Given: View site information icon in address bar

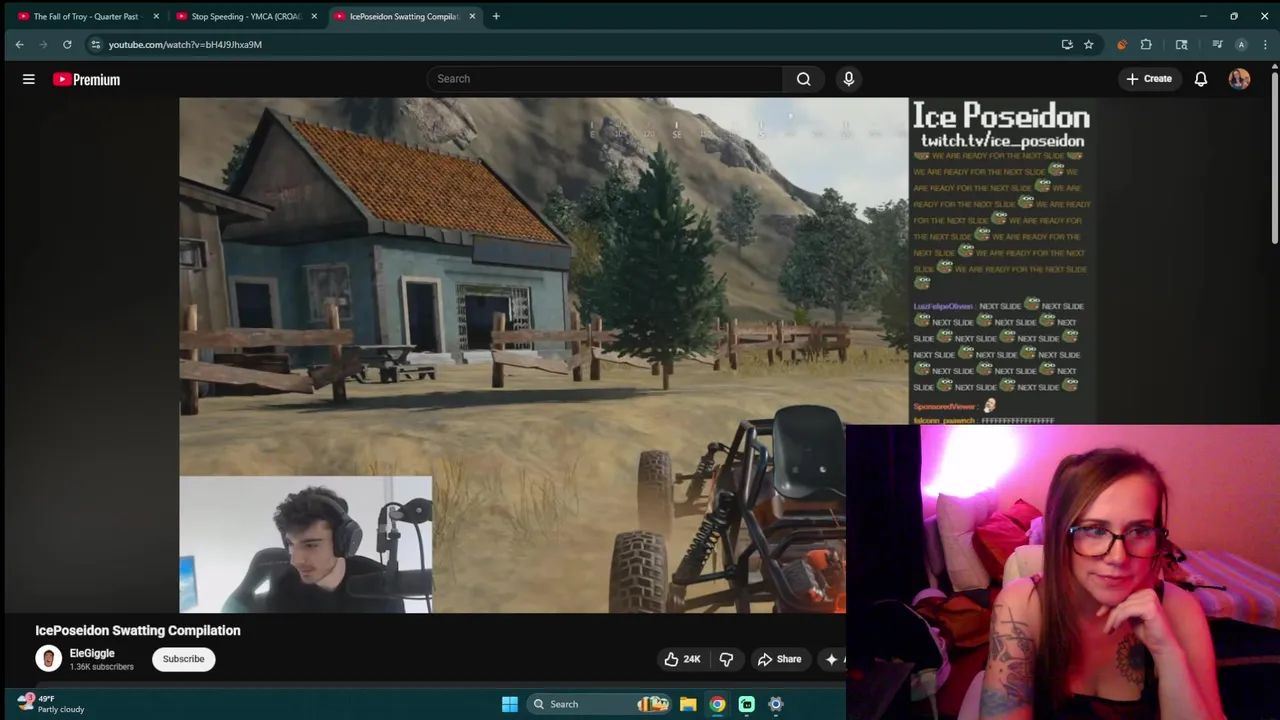Looking at the screenshot, I should 95,44.
